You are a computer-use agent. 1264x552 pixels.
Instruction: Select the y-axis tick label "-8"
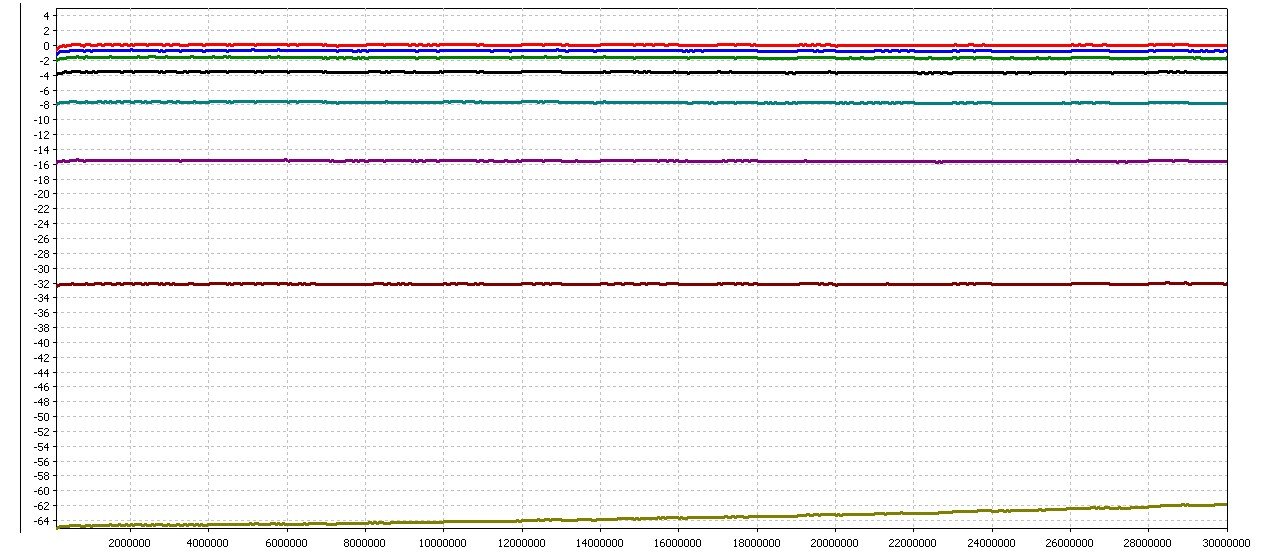[44, 105]
